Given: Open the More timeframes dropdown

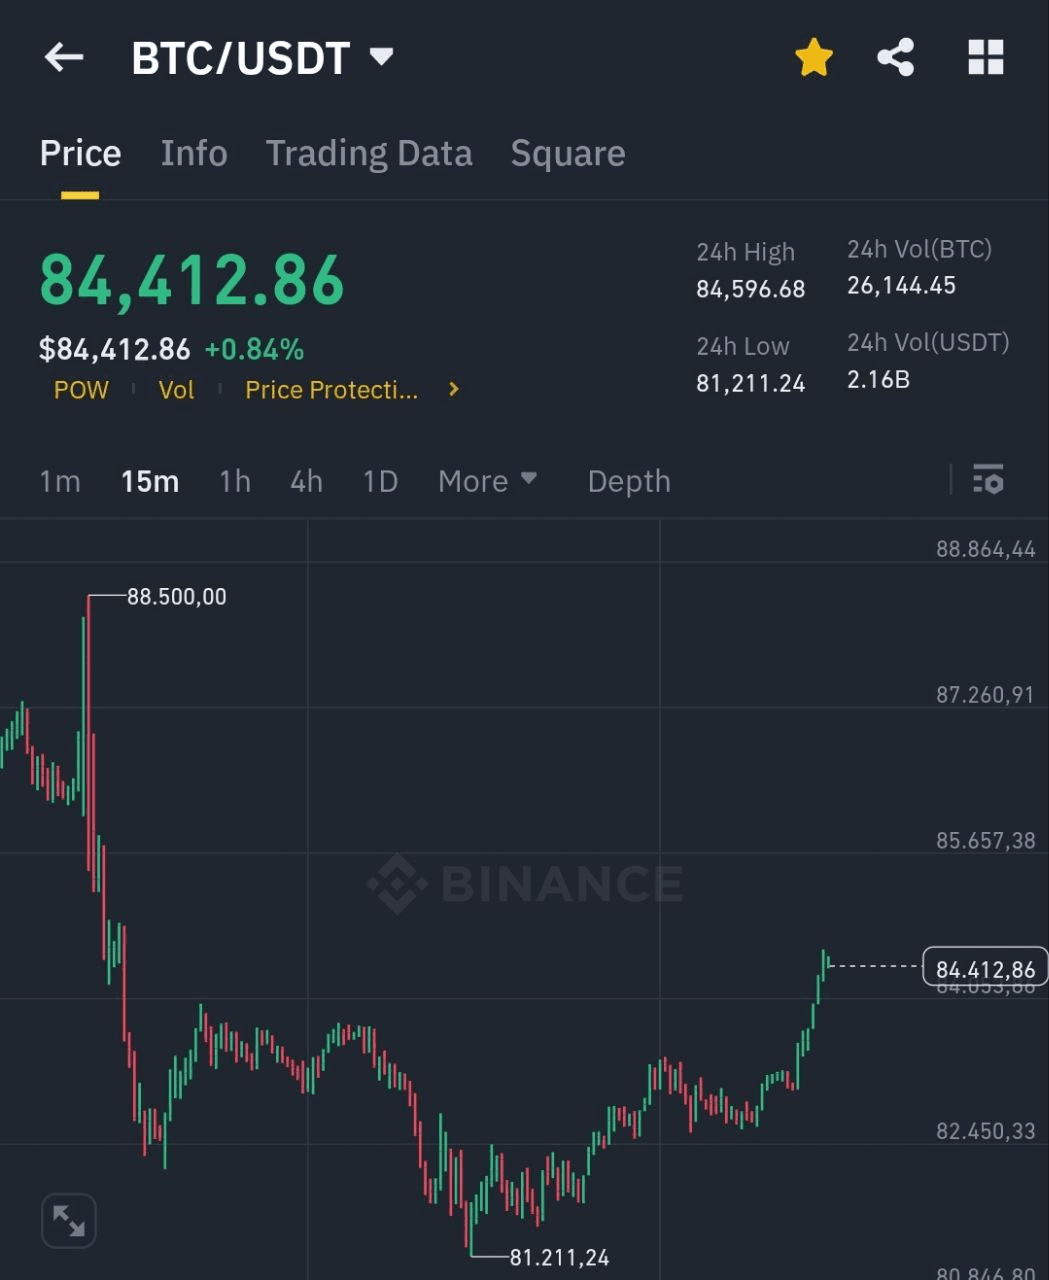Looking at the screenshot, I should 487,481.
